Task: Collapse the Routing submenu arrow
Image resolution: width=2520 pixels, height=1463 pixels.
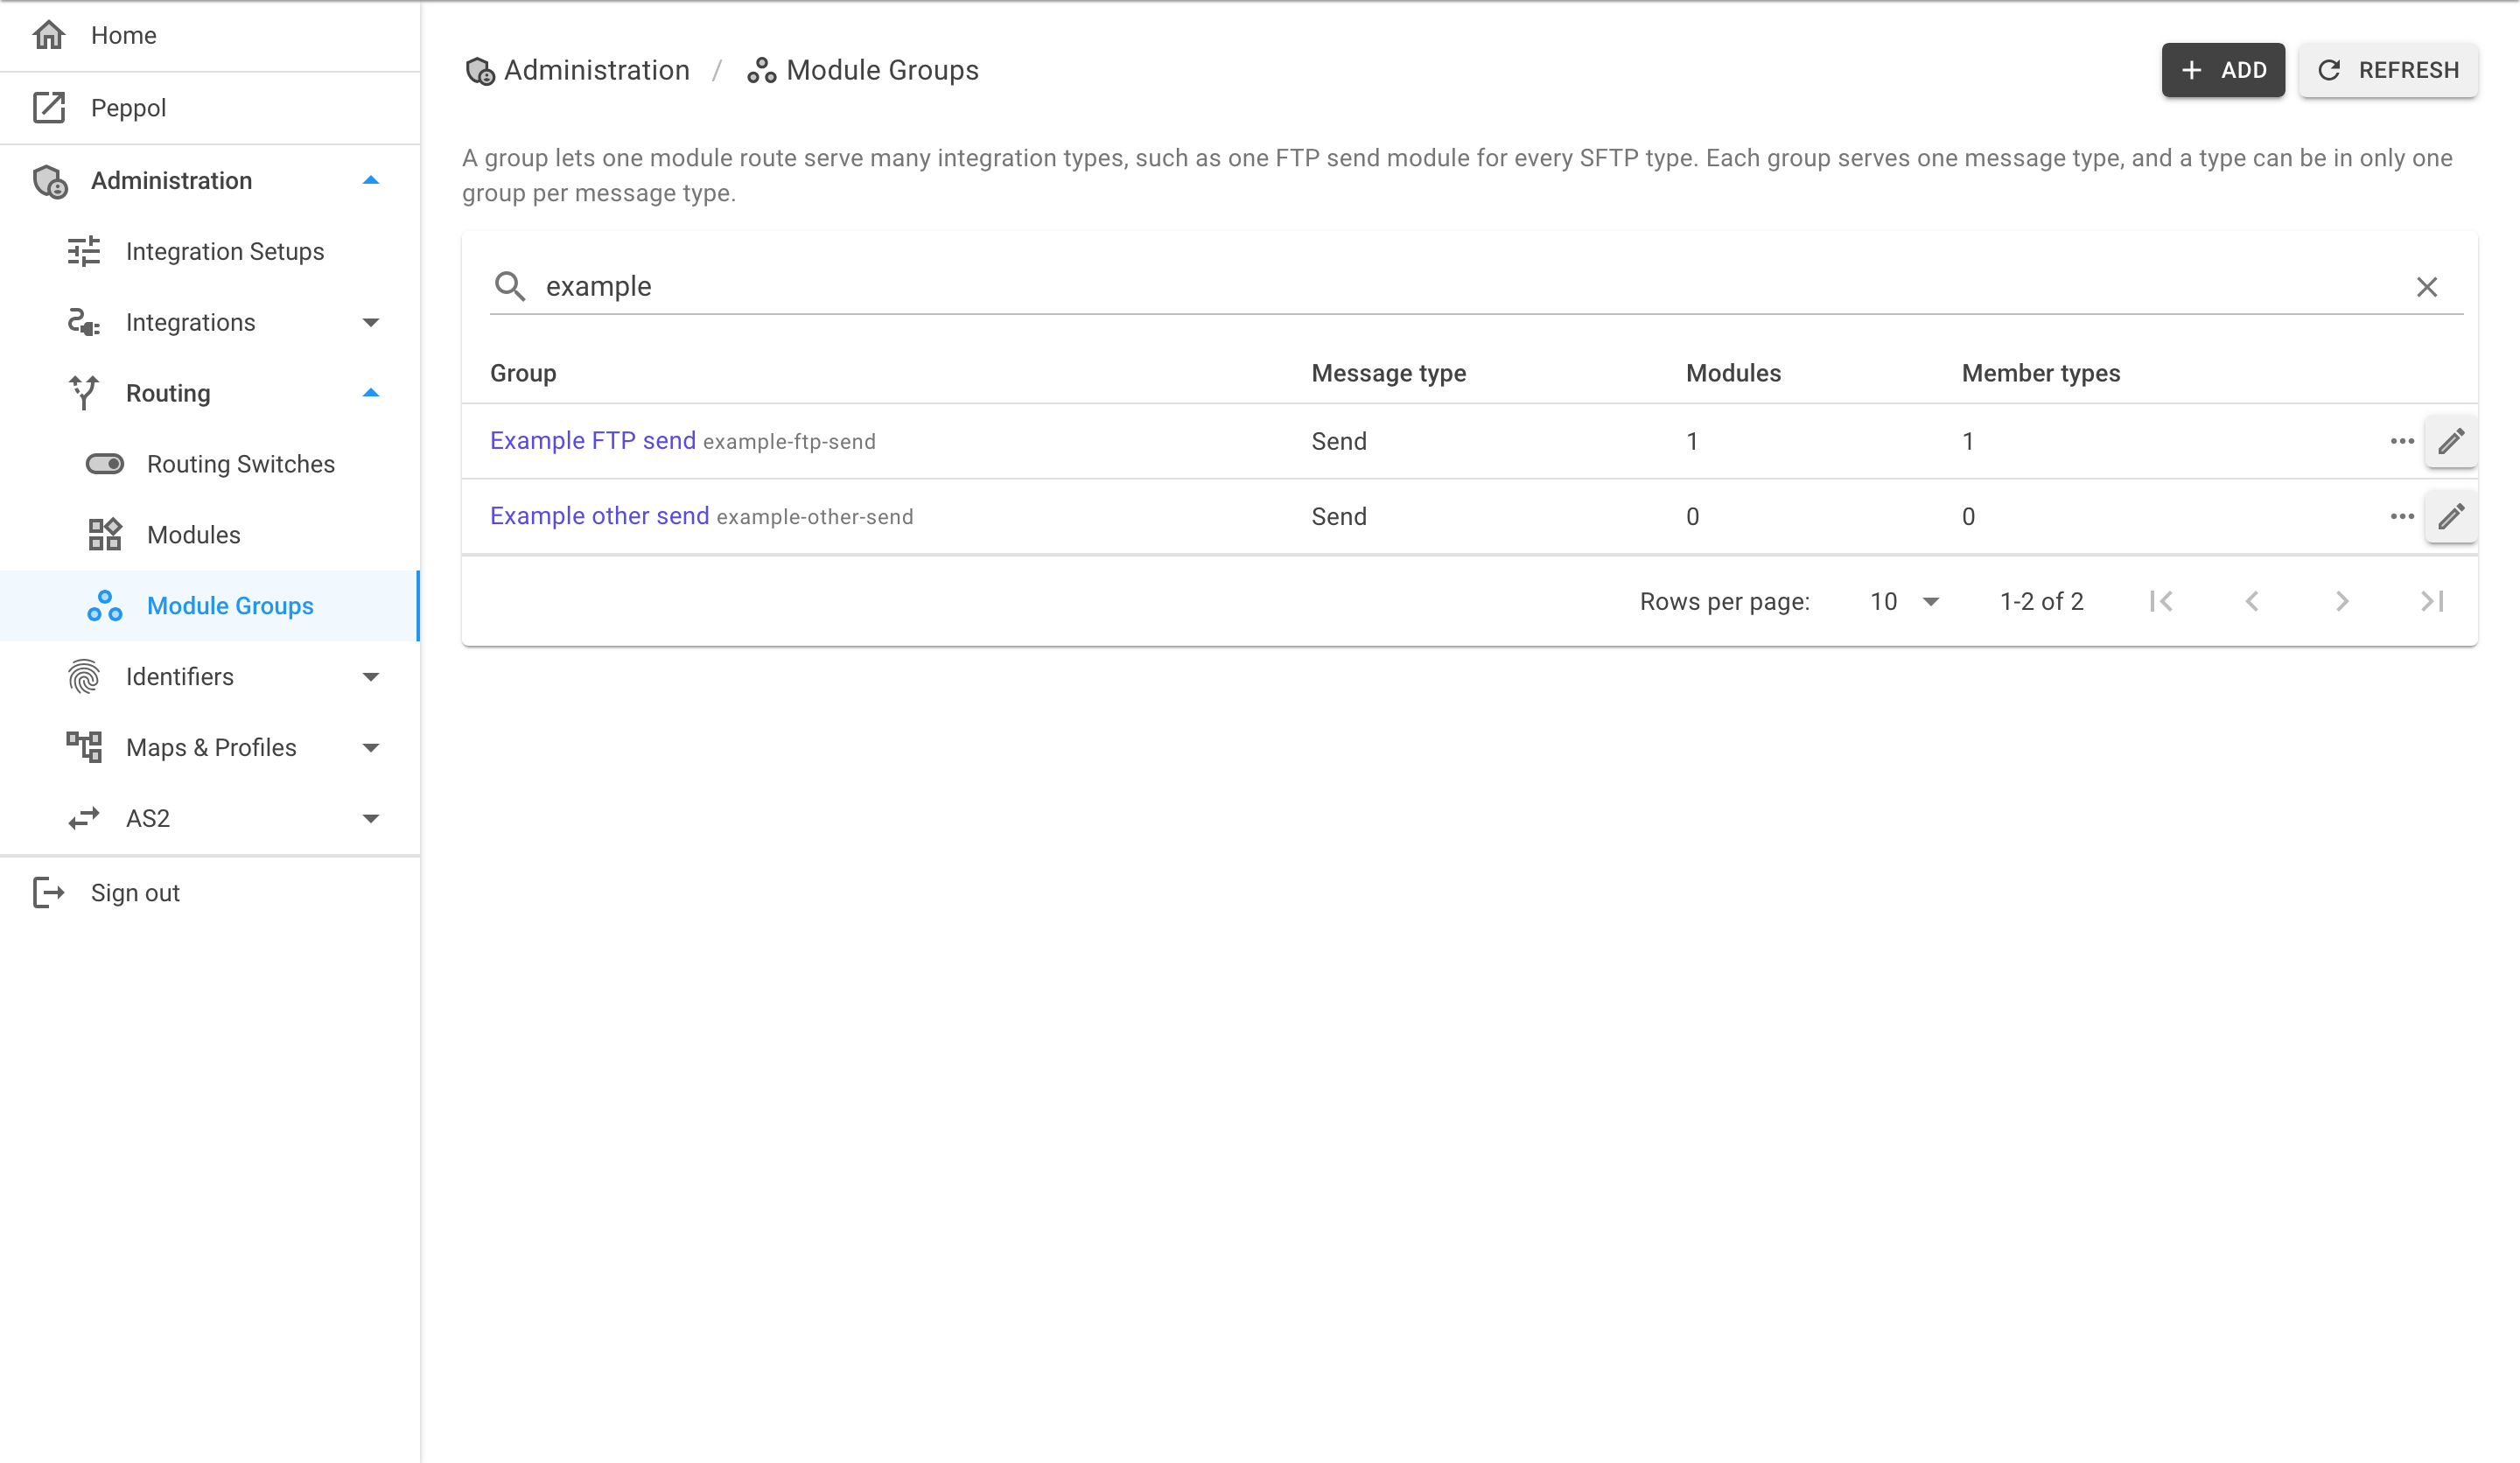Action: pos(371,393)
